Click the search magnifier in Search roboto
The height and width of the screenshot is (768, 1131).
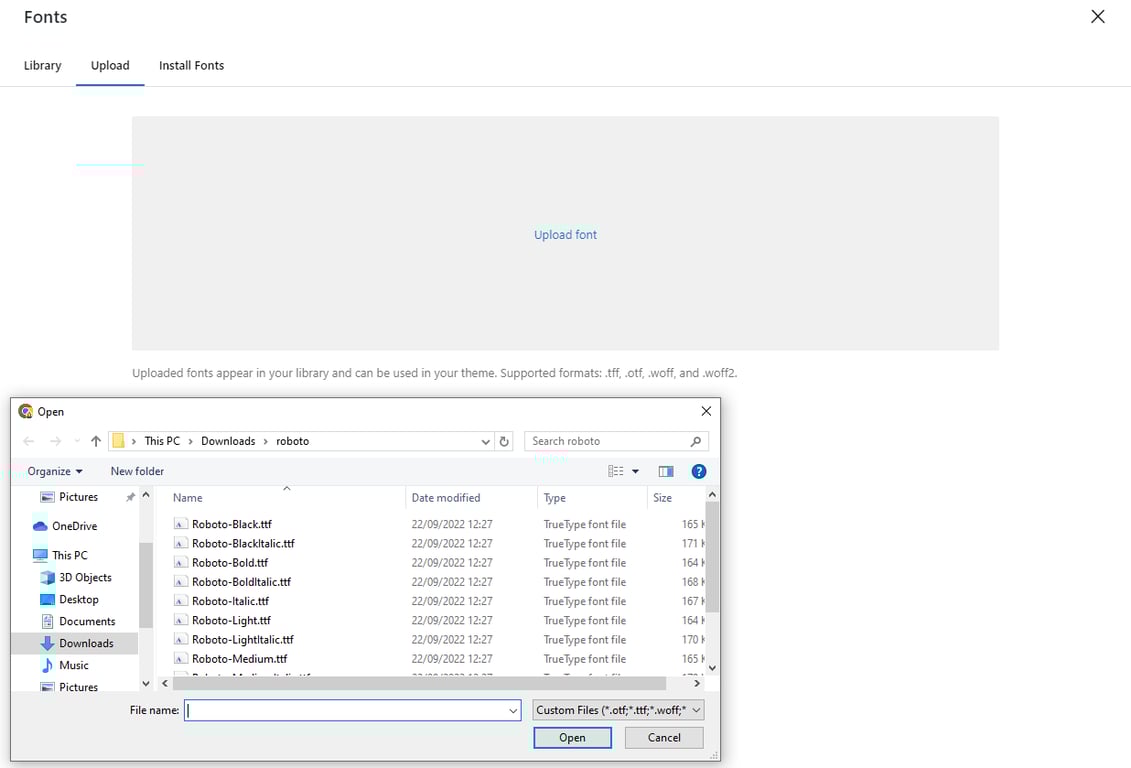(x=695, y=441)
